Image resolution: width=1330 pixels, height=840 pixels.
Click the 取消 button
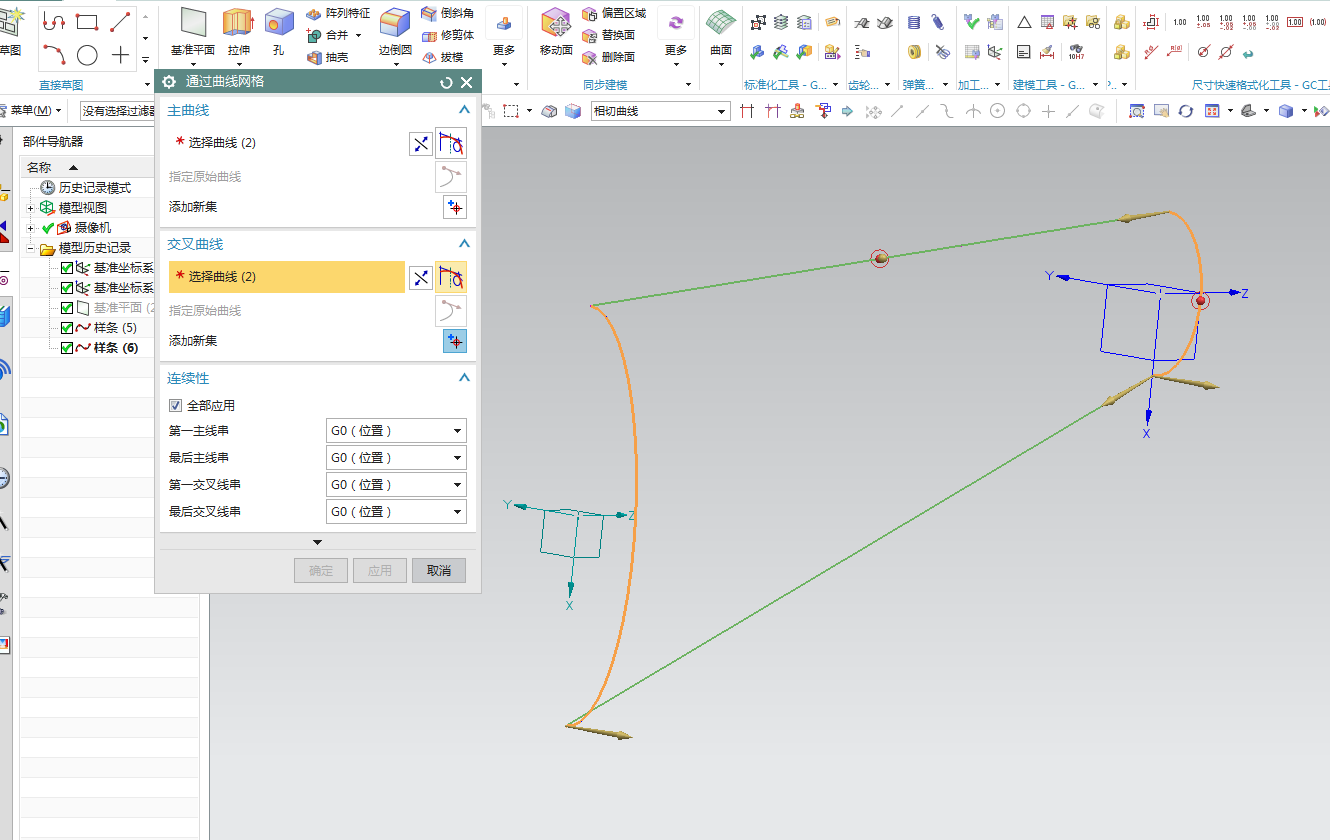tap(439, 571)
